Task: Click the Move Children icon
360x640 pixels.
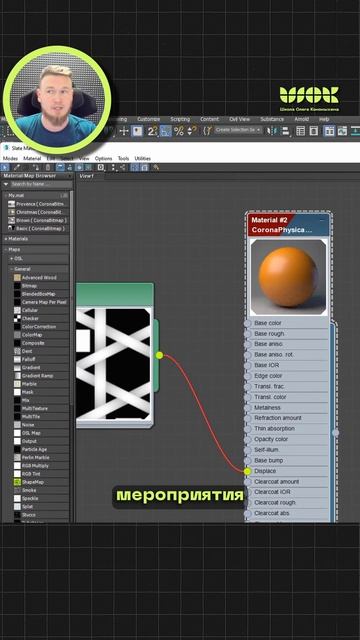Action: pyautogui.click(x=60, y=167)
